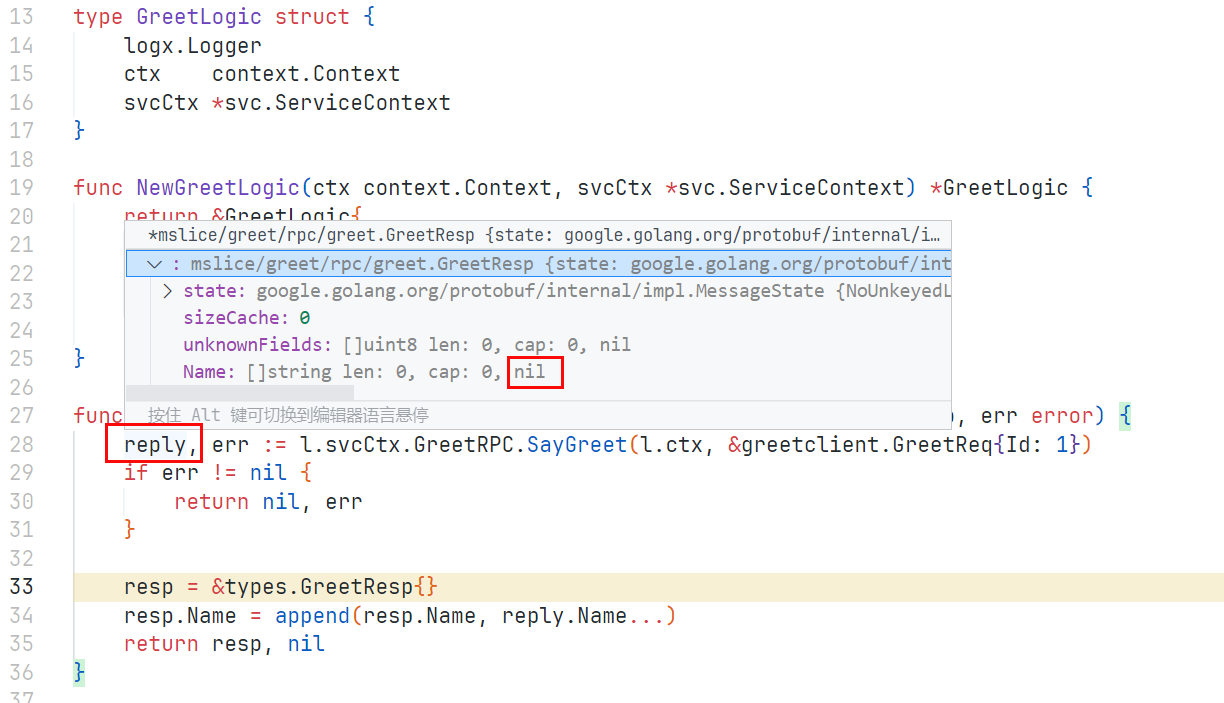Click the NewGreetLogic function name
The image size is (1224, 703).
click(x=217, y=187)
